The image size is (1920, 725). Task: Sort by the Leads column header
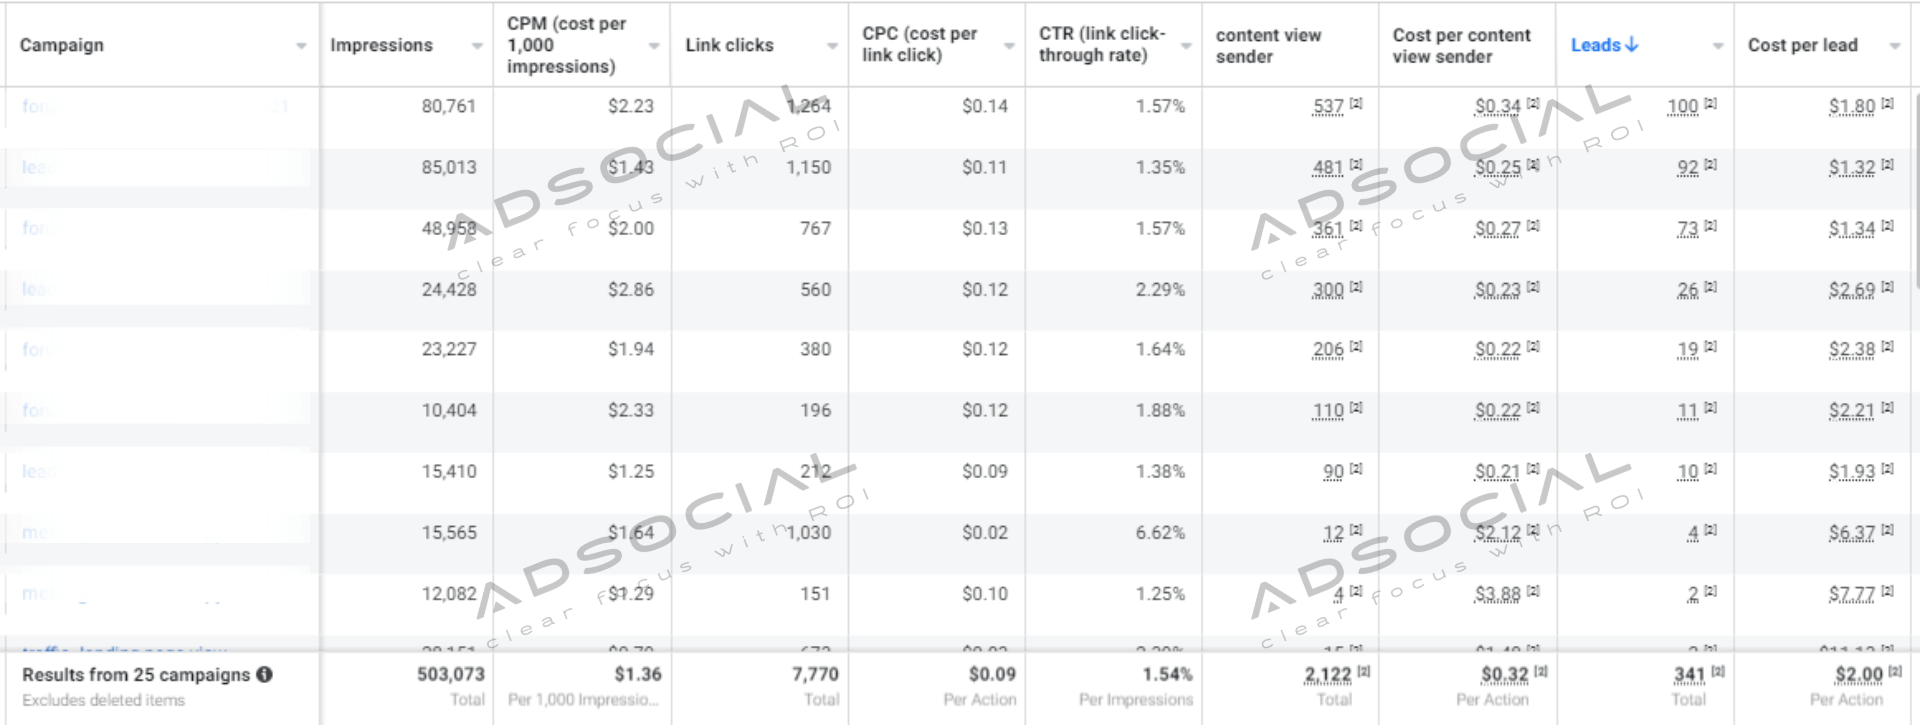coord(1595,45)
